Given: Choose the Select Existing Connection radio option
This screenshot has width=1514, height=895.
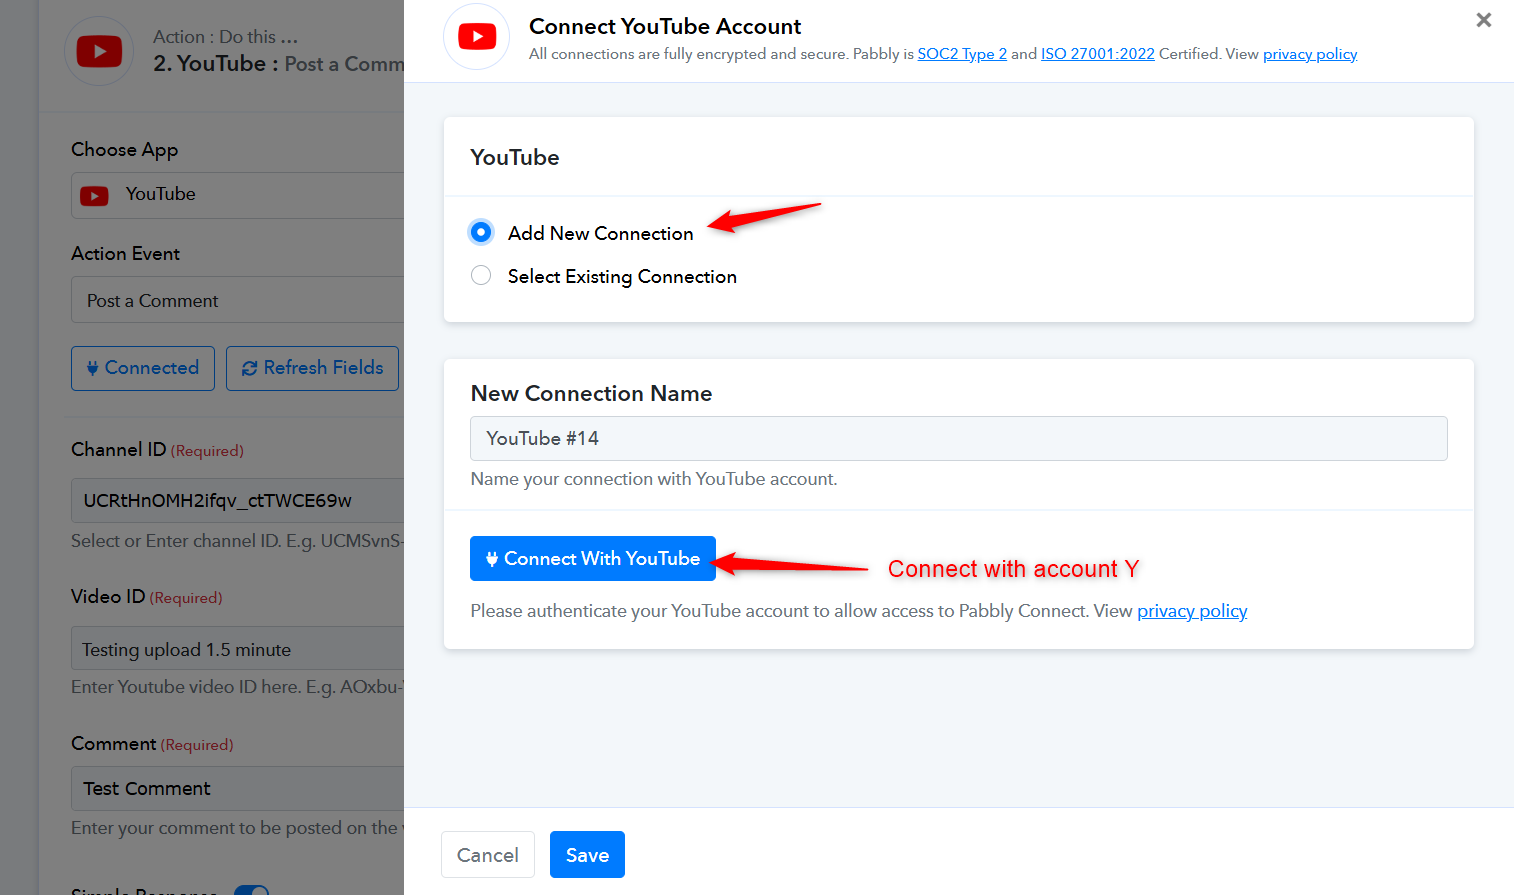Looking at the screenshot, I should pos(481,275).
